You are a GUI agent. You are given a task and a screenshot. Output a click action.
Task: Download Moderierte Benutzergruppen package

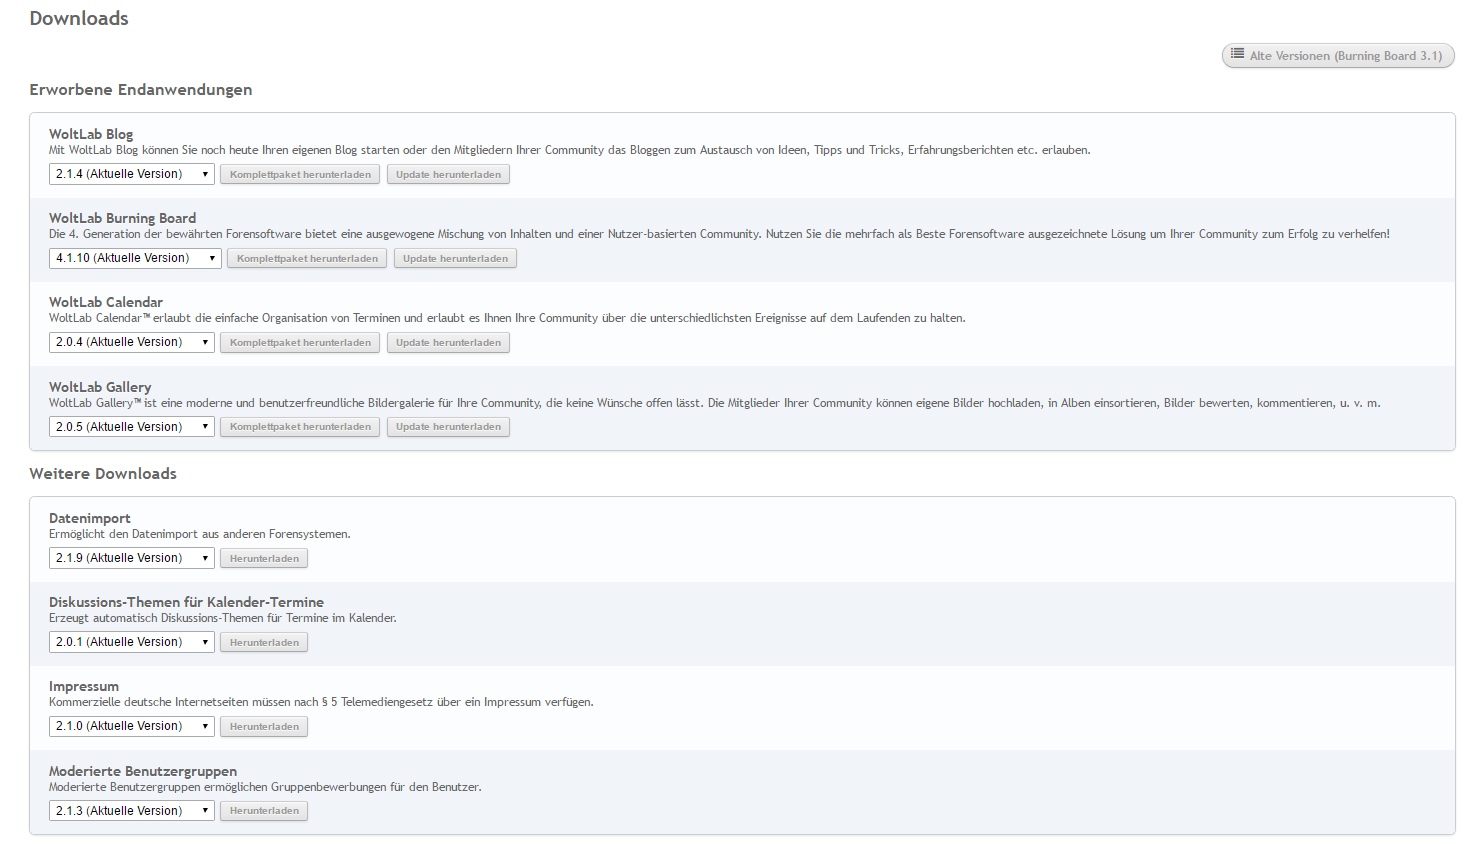click(264, 811)
